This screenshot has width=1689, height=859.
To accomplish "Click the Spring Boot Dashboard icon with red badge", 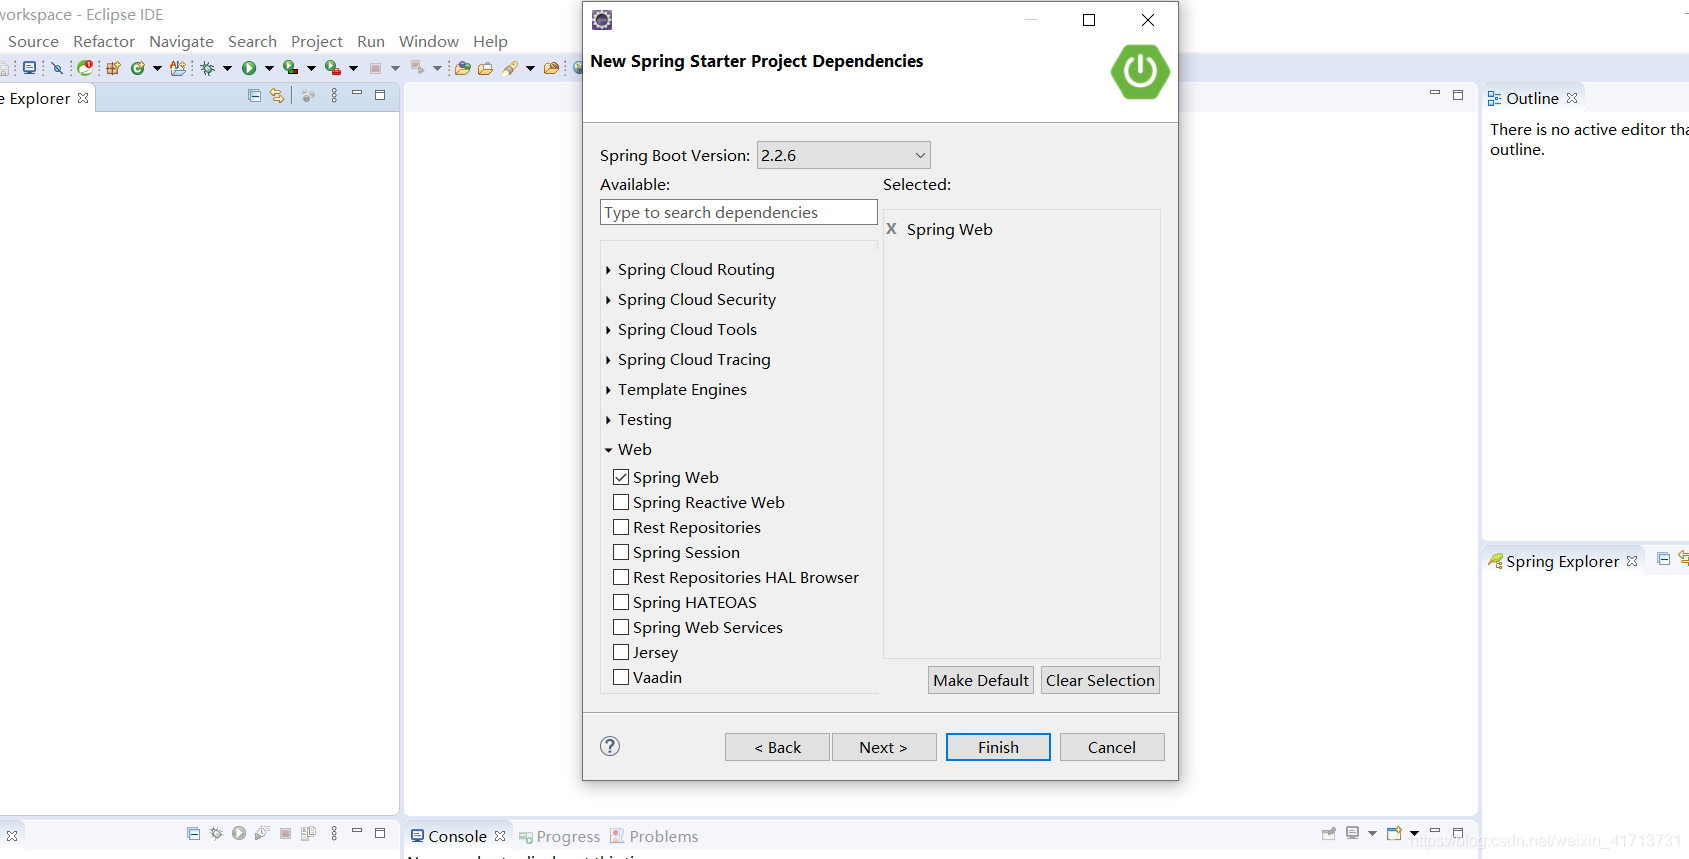I will coord(85,67).
